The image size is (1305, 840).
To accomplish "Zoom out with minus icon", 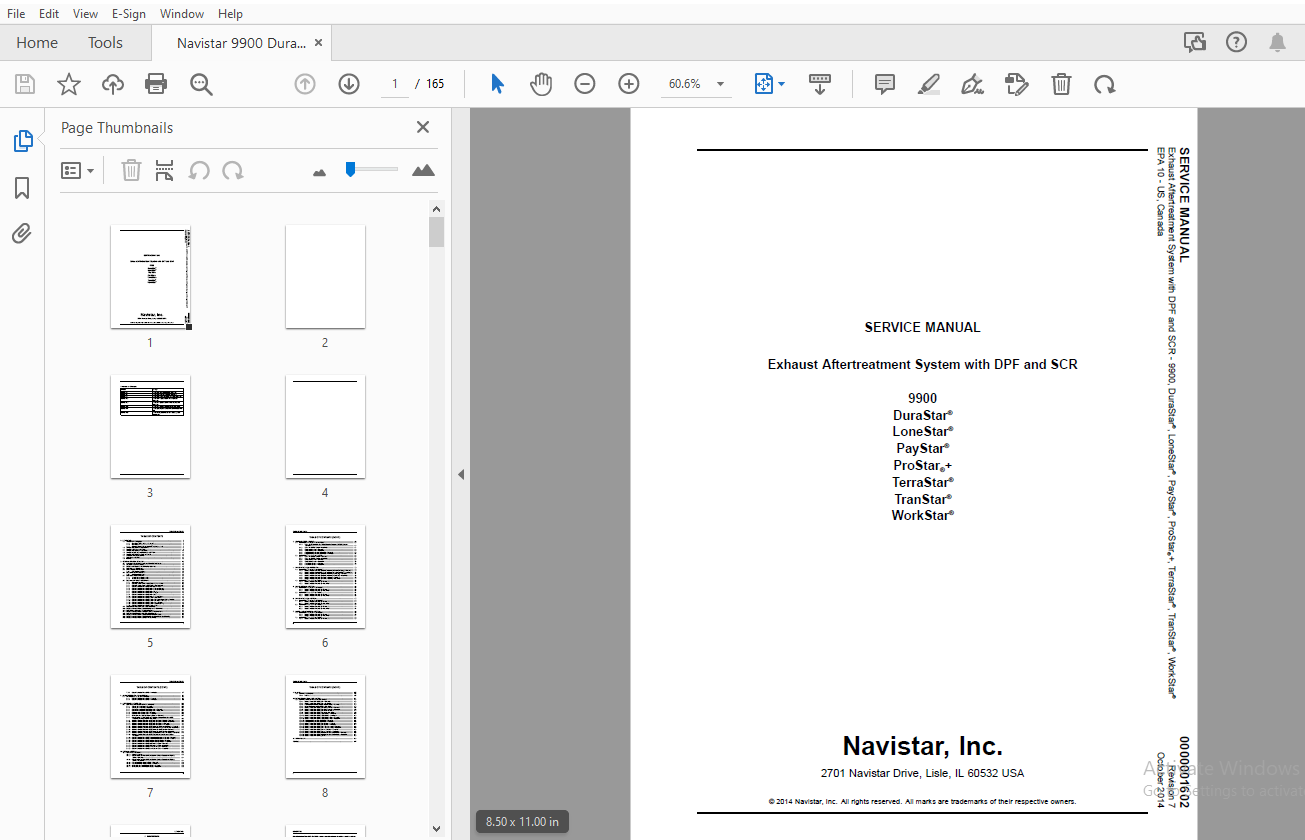I will pyautogui.click(x=585, y=84).
